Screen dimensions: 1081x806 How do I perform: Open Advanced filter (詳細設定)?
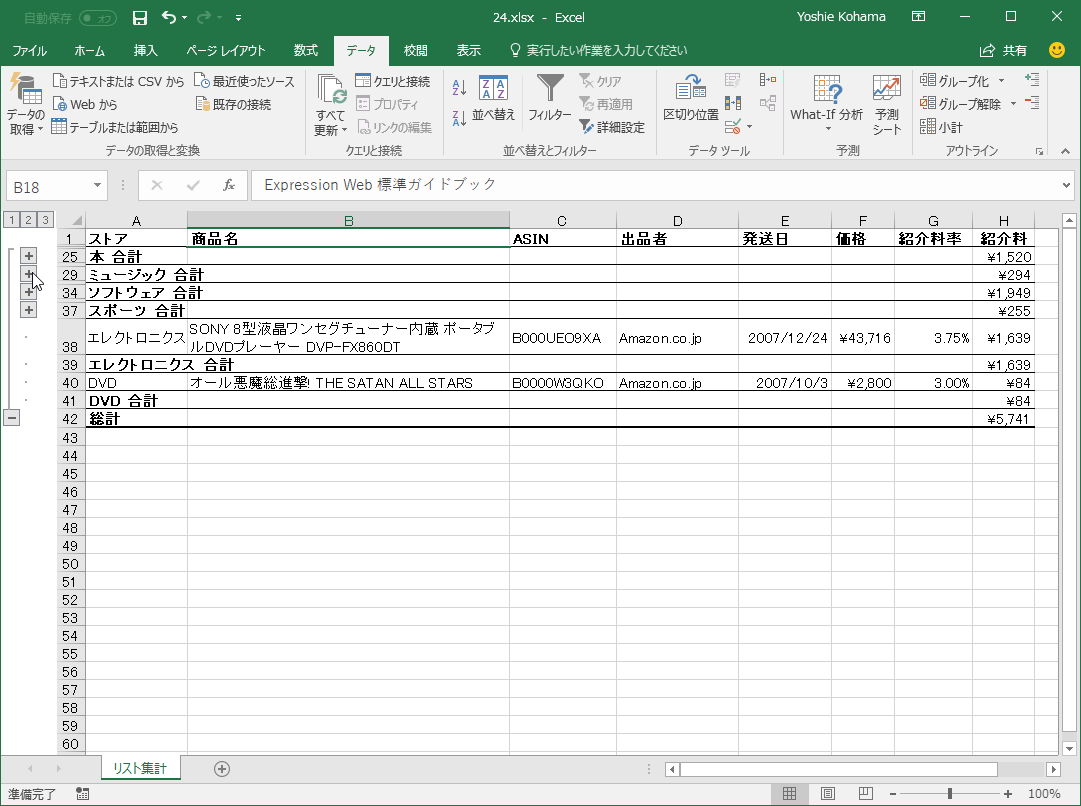tap(612, 127)
